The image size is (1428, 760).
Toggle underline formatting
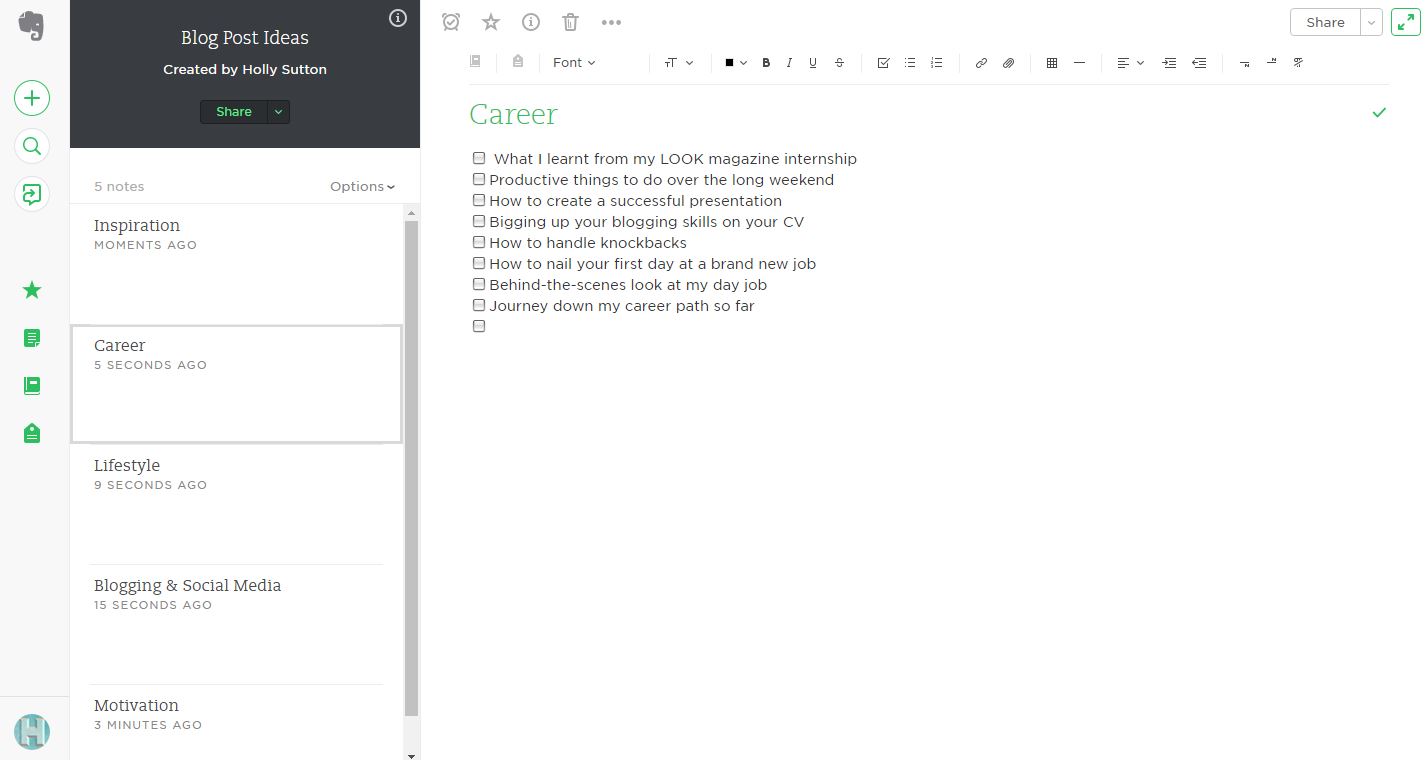pyautogui.click(x=813, y=63)
